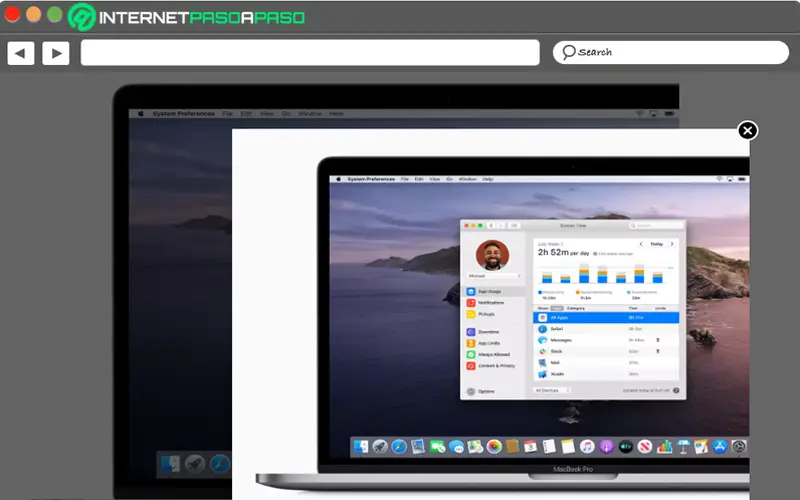Close the image lightbox with the X button
Viewport: 800px width, 500px height.
click(747, 131)
